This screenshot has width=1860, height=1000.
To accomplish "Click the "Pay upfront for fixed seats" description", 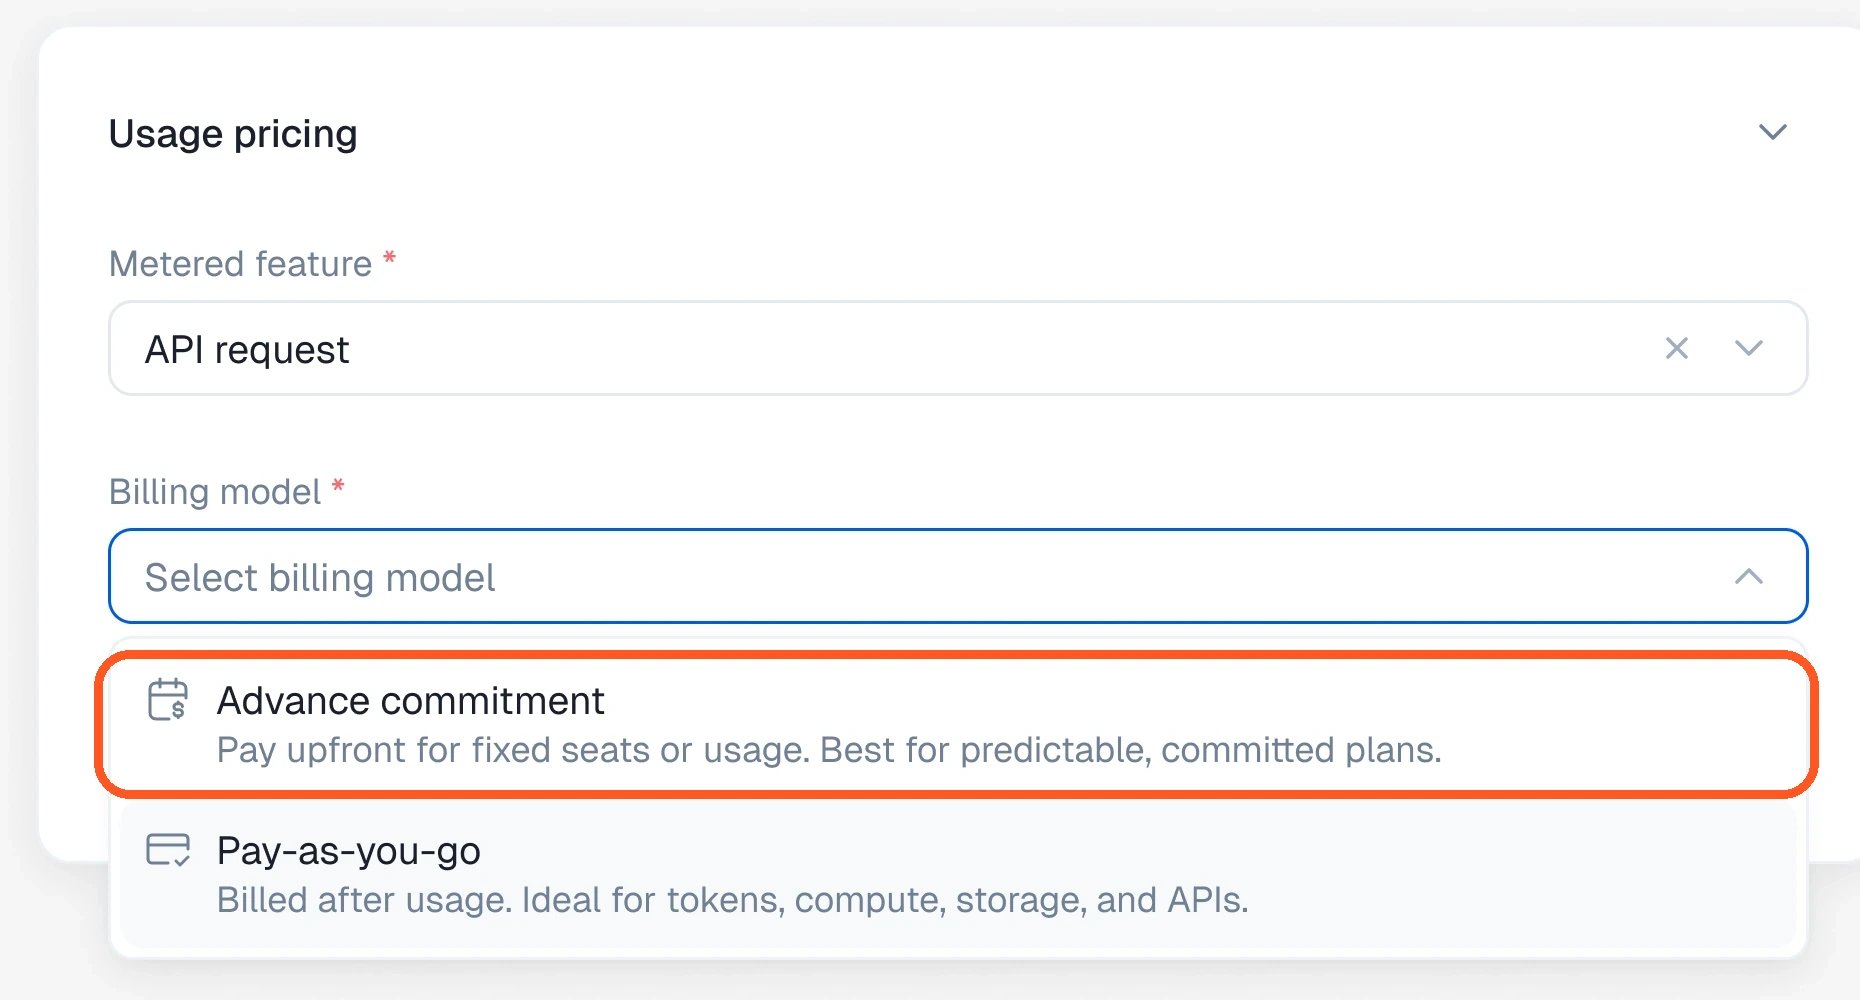I will tap(829, 750).
